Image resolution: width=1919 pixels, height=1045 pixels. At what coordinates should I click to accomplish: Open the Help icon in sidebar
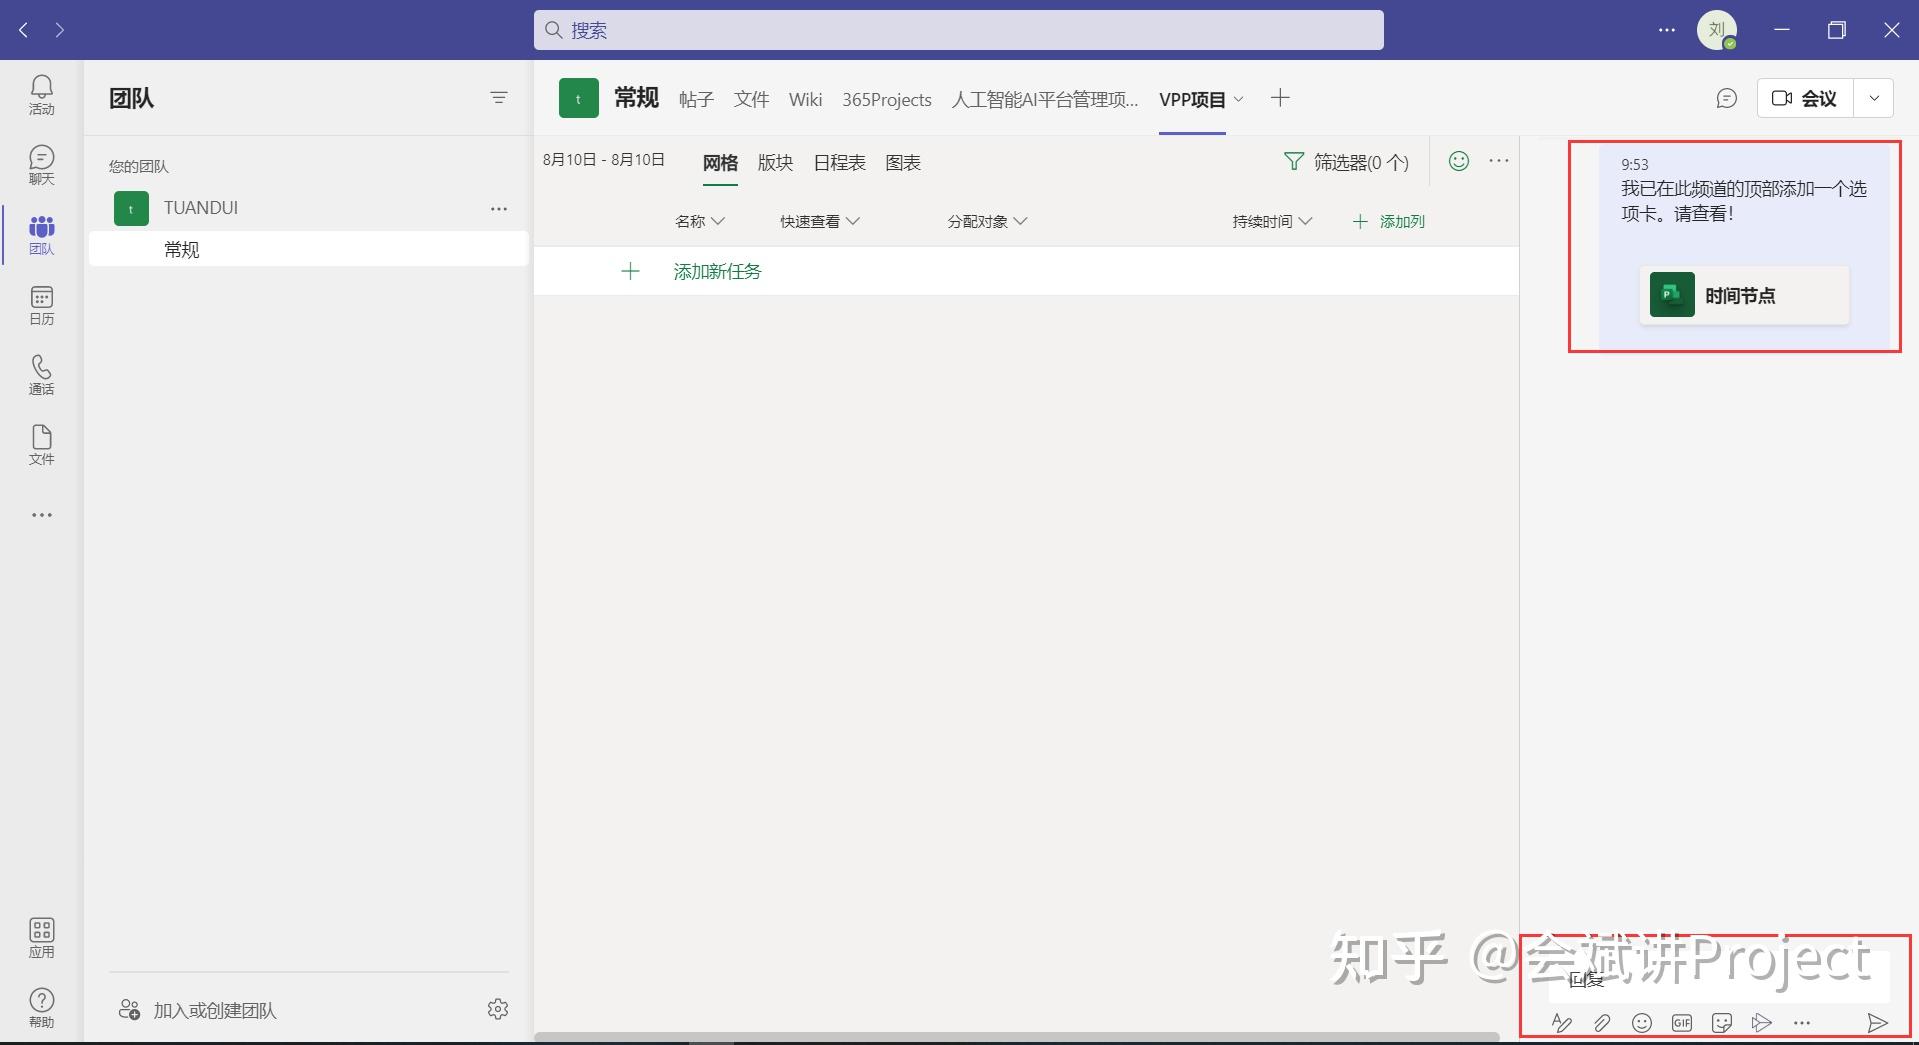click(x=41, y=1008)
